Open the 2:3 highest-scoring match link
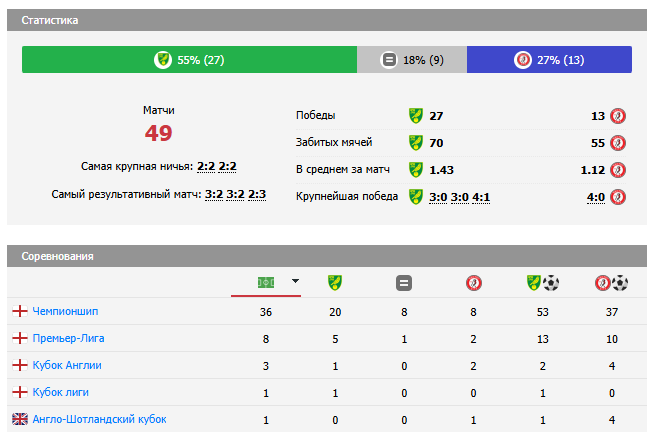The width and height of the screenshot is (656, 440). (x=257, y=194)
